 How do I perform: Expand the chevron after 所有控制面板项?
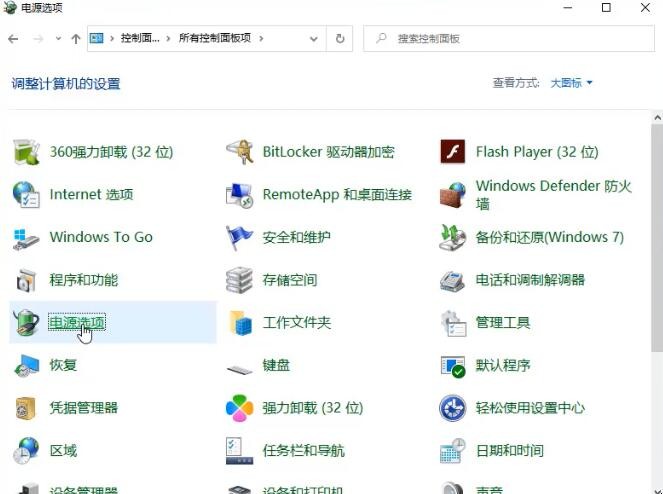(x=261, y=38)
